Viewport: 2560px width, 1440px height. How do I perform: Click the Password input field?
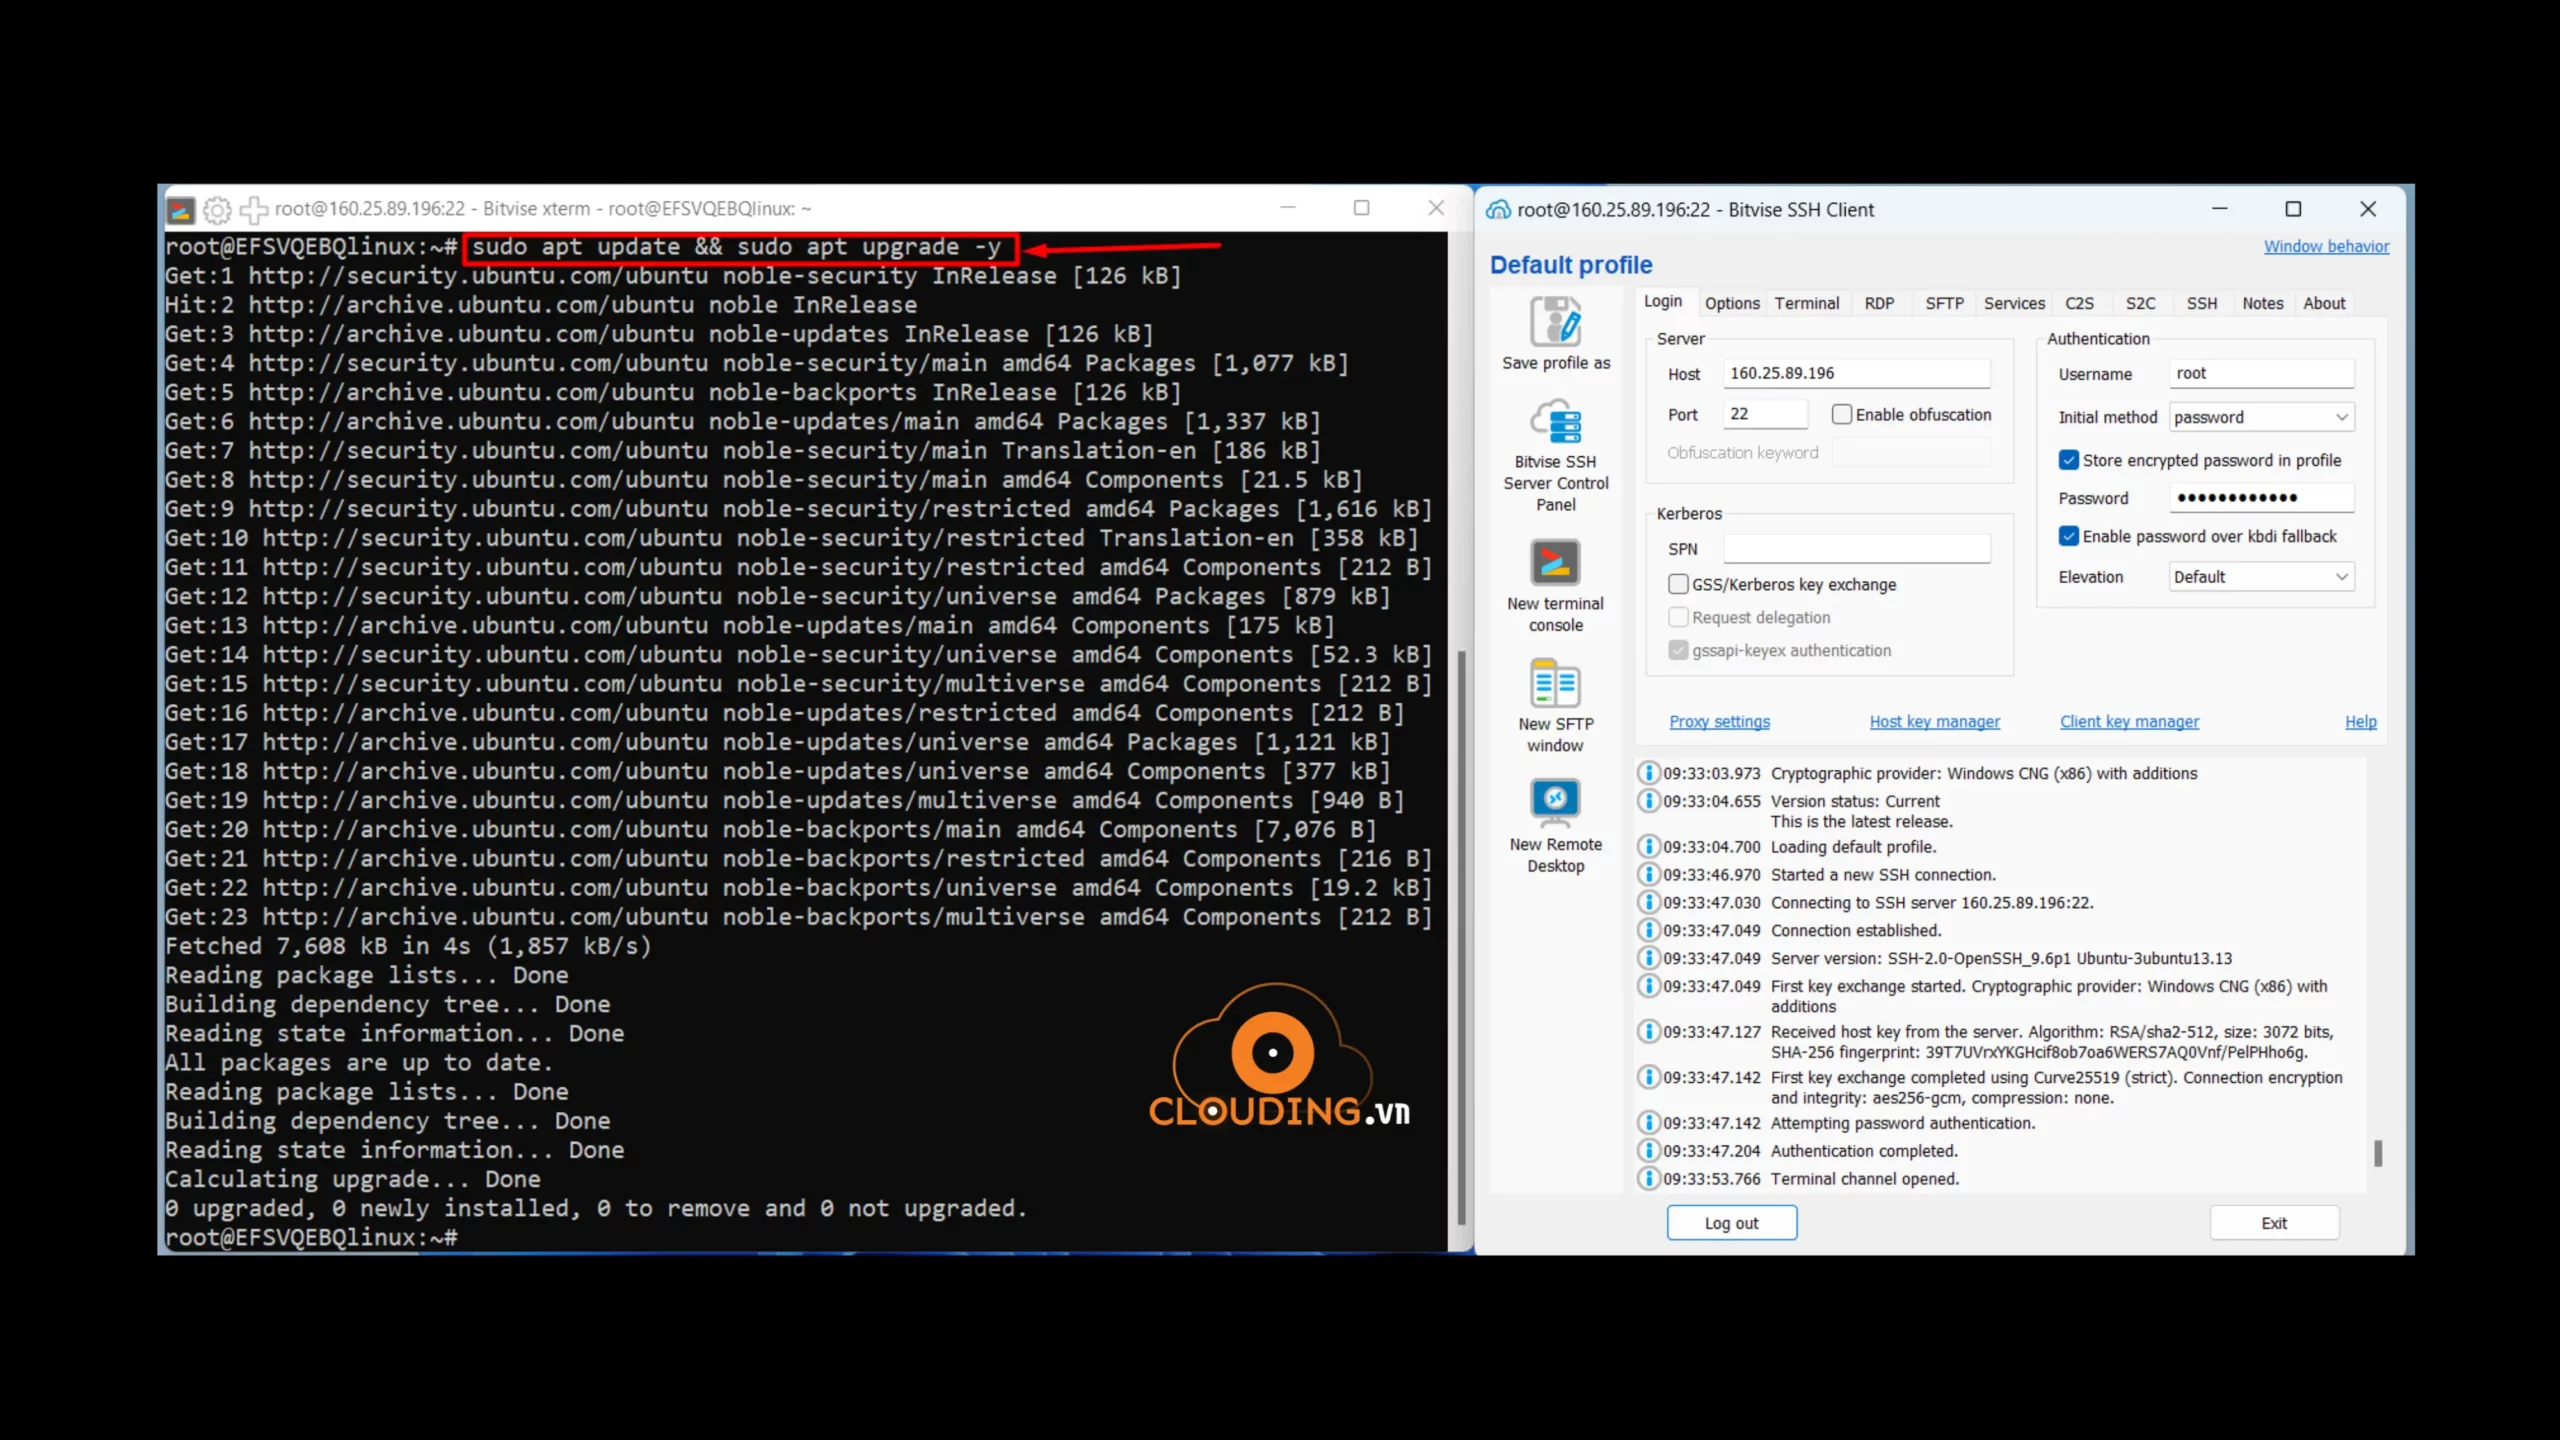click(2261, 498)
